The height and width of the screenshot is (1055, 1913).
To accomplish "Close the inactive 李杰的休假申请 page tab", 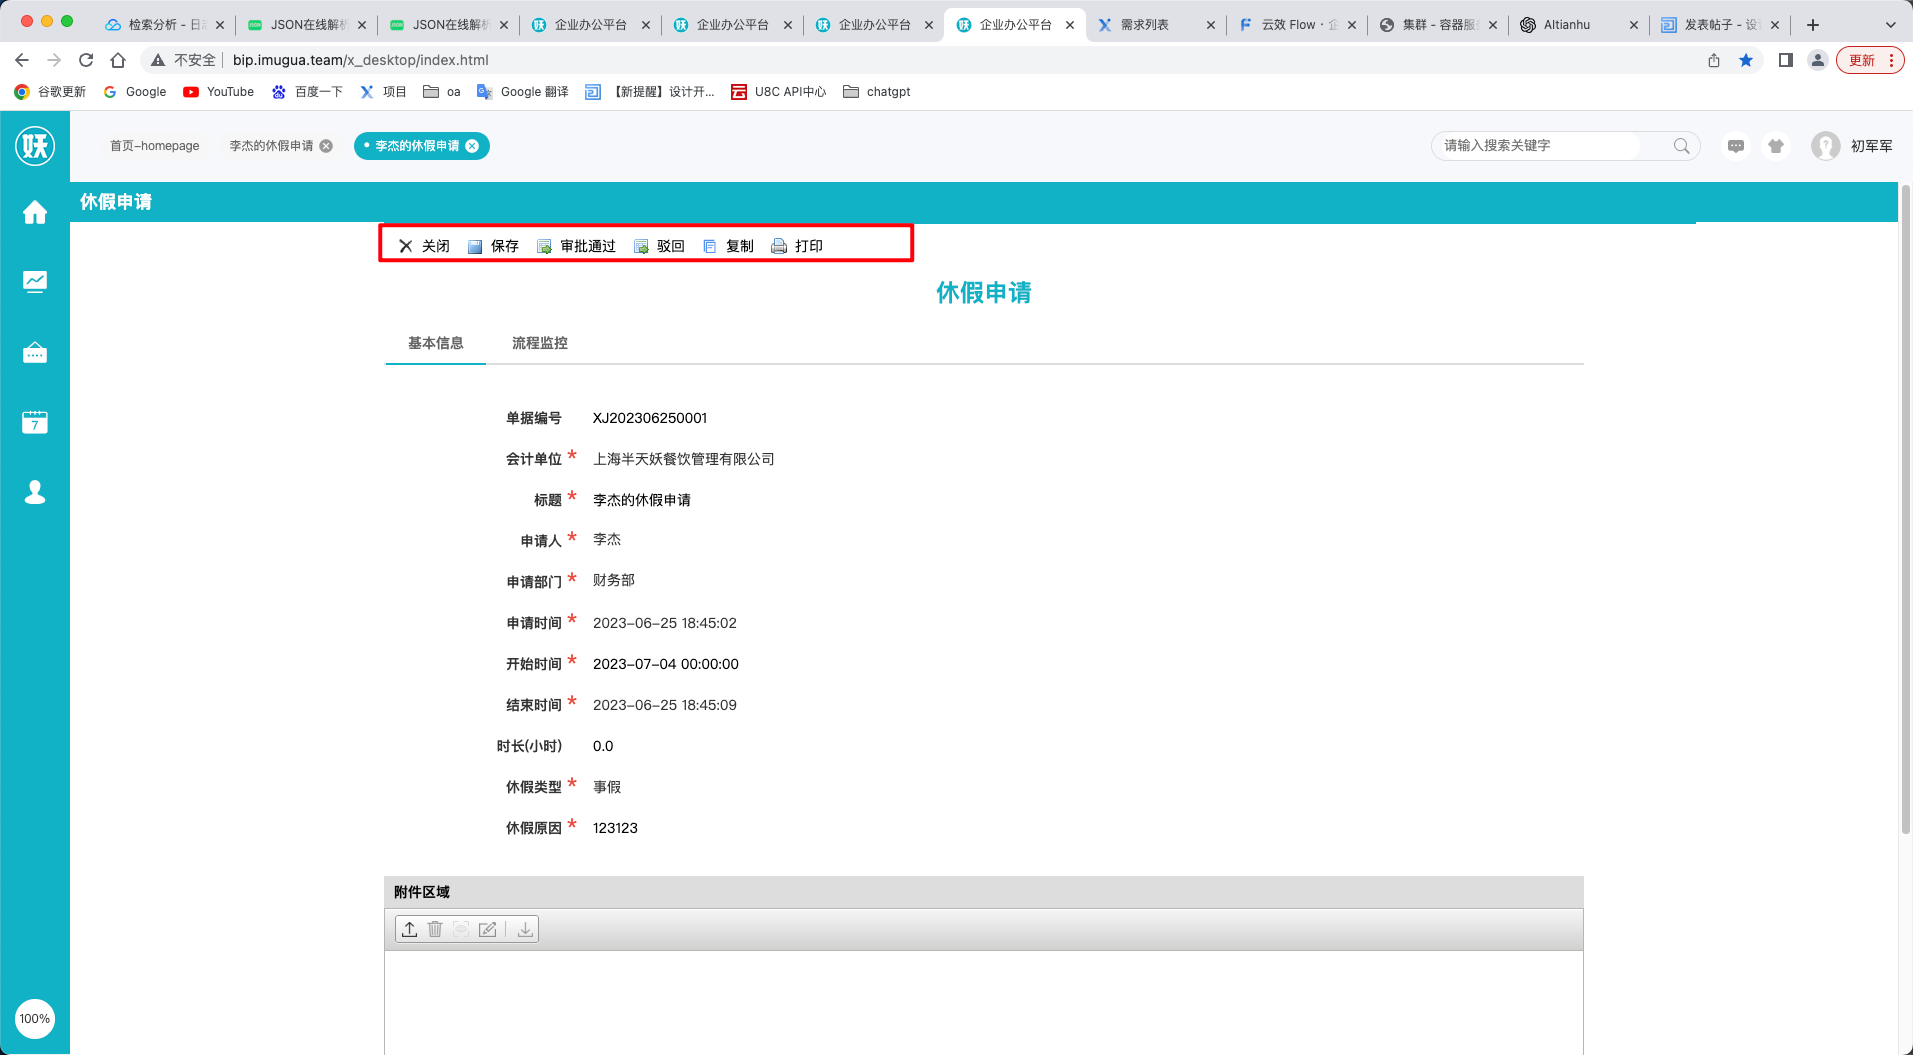I will pyautogui.click(x=326, y=146).
